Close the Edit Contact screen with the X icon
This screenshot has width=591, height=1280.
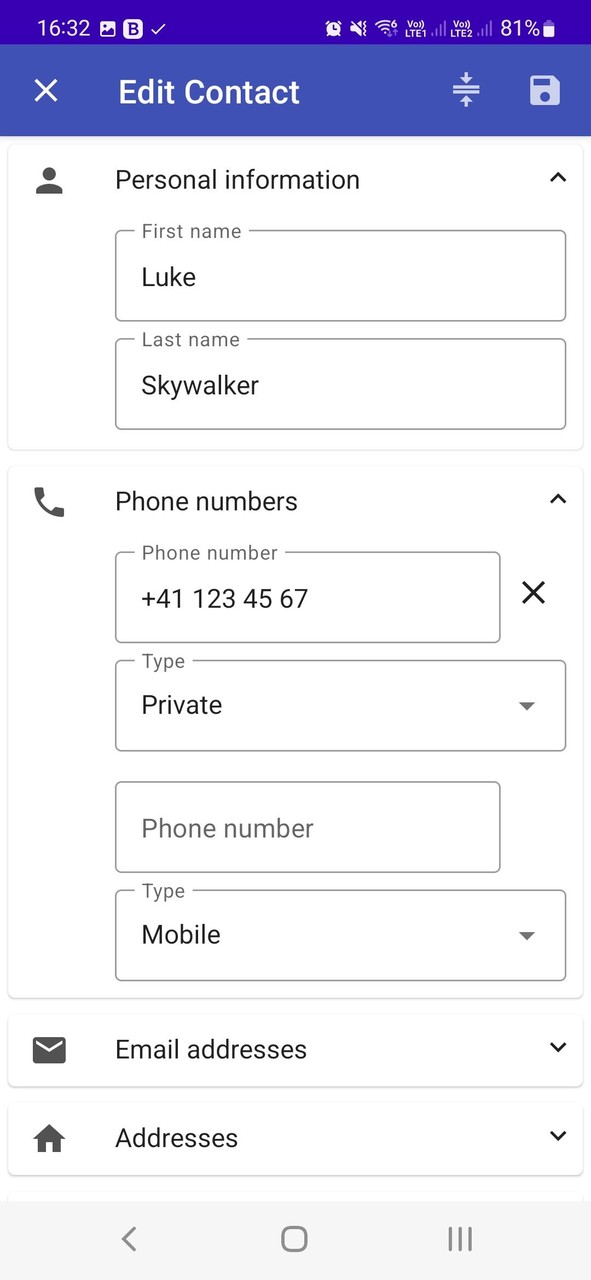click(45, 90)
